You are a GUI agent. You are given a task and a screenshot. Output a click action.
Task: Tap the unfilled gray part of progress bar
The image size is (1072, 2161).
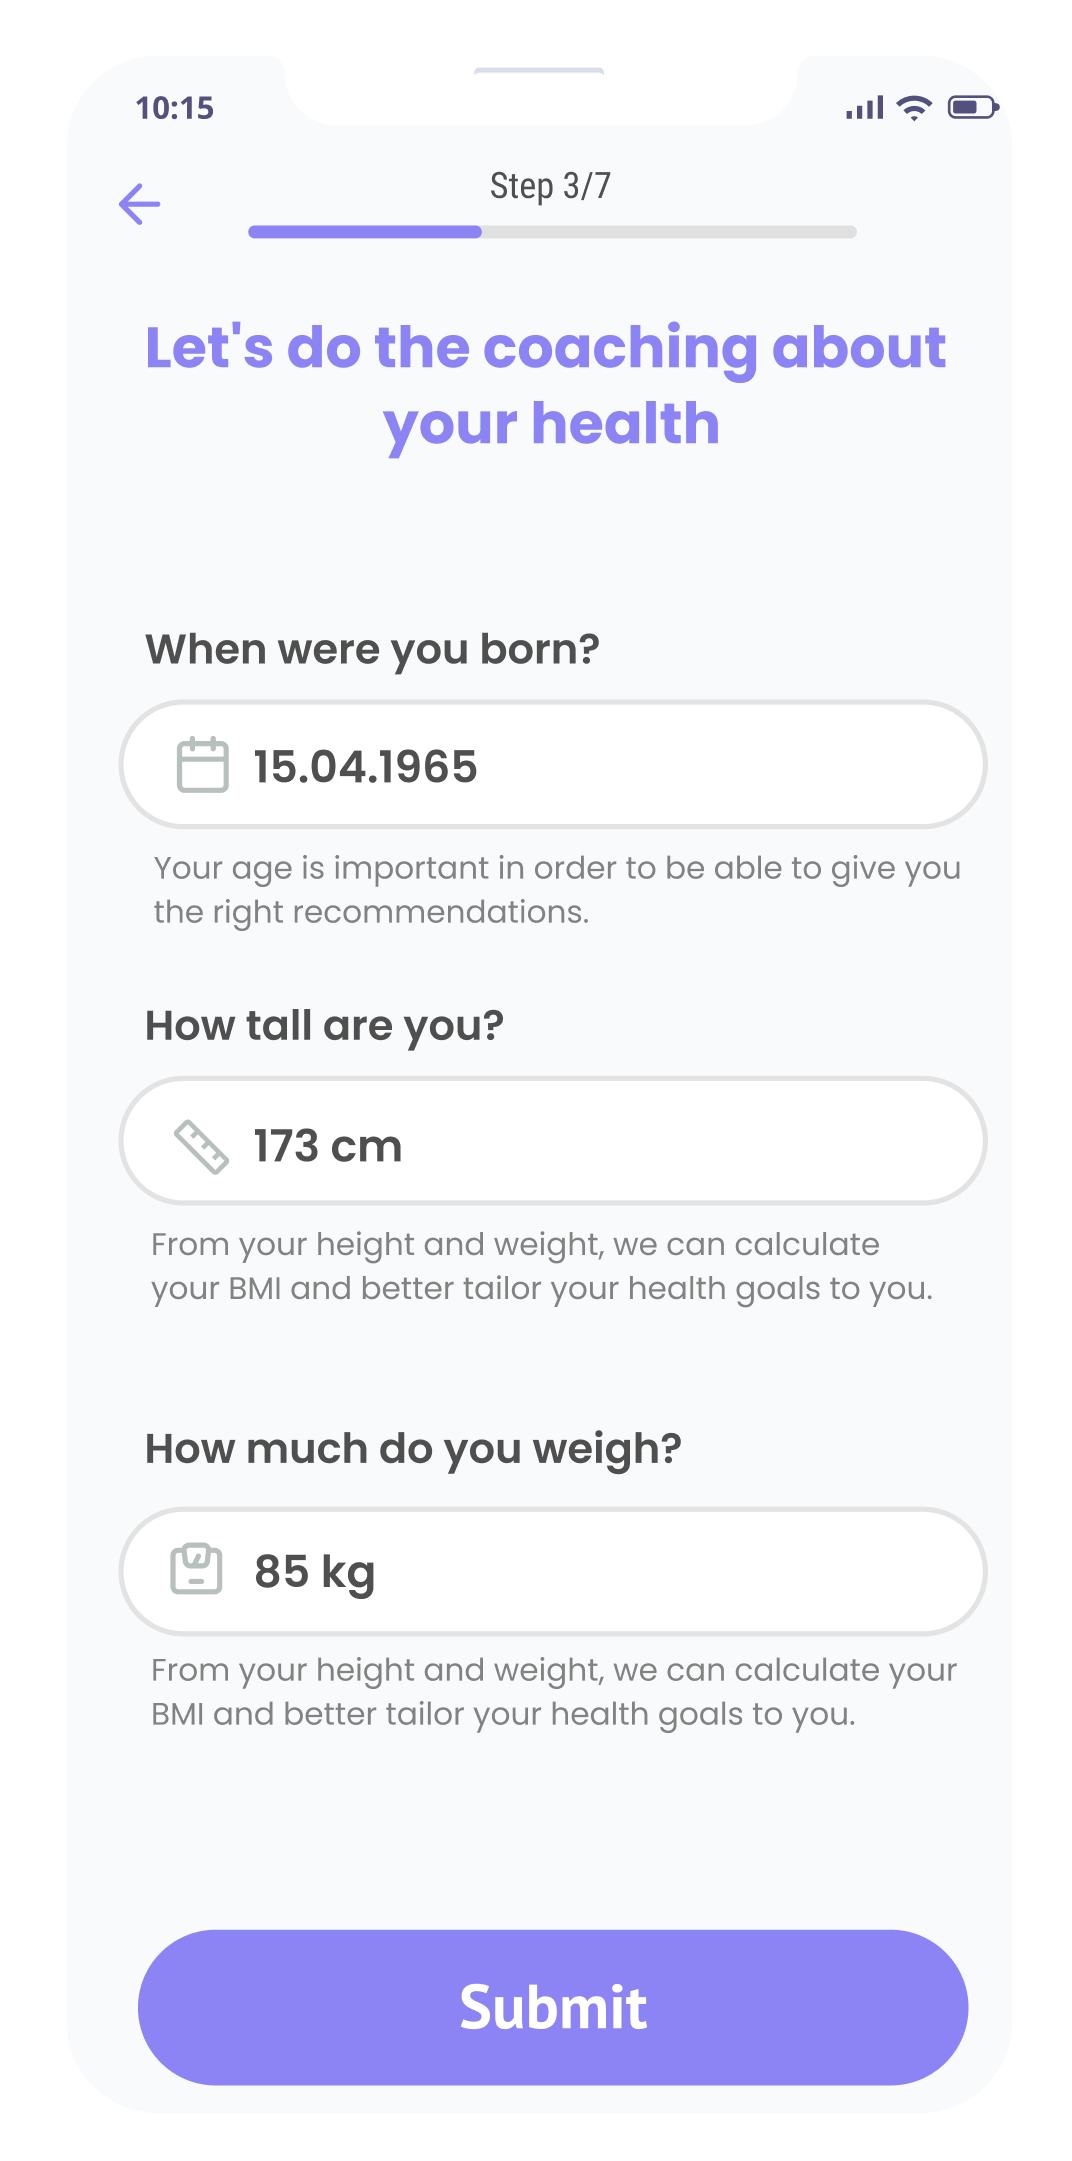coord(668,232)
